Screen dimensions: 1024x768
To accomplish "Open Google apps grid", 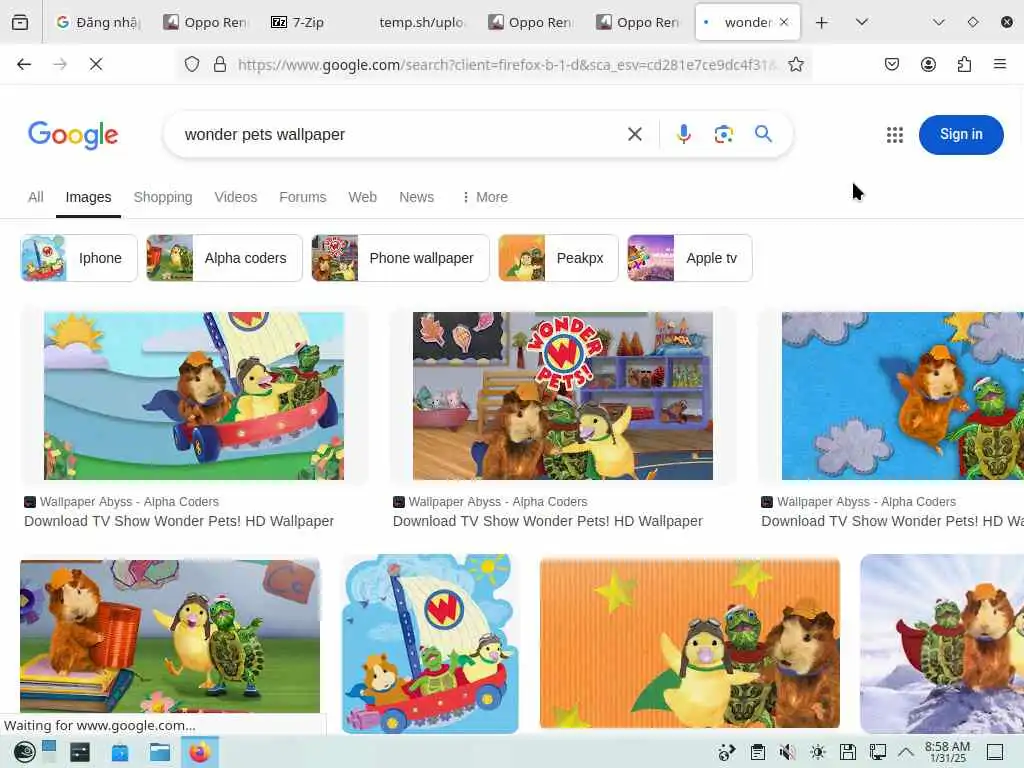I will 895,135.
